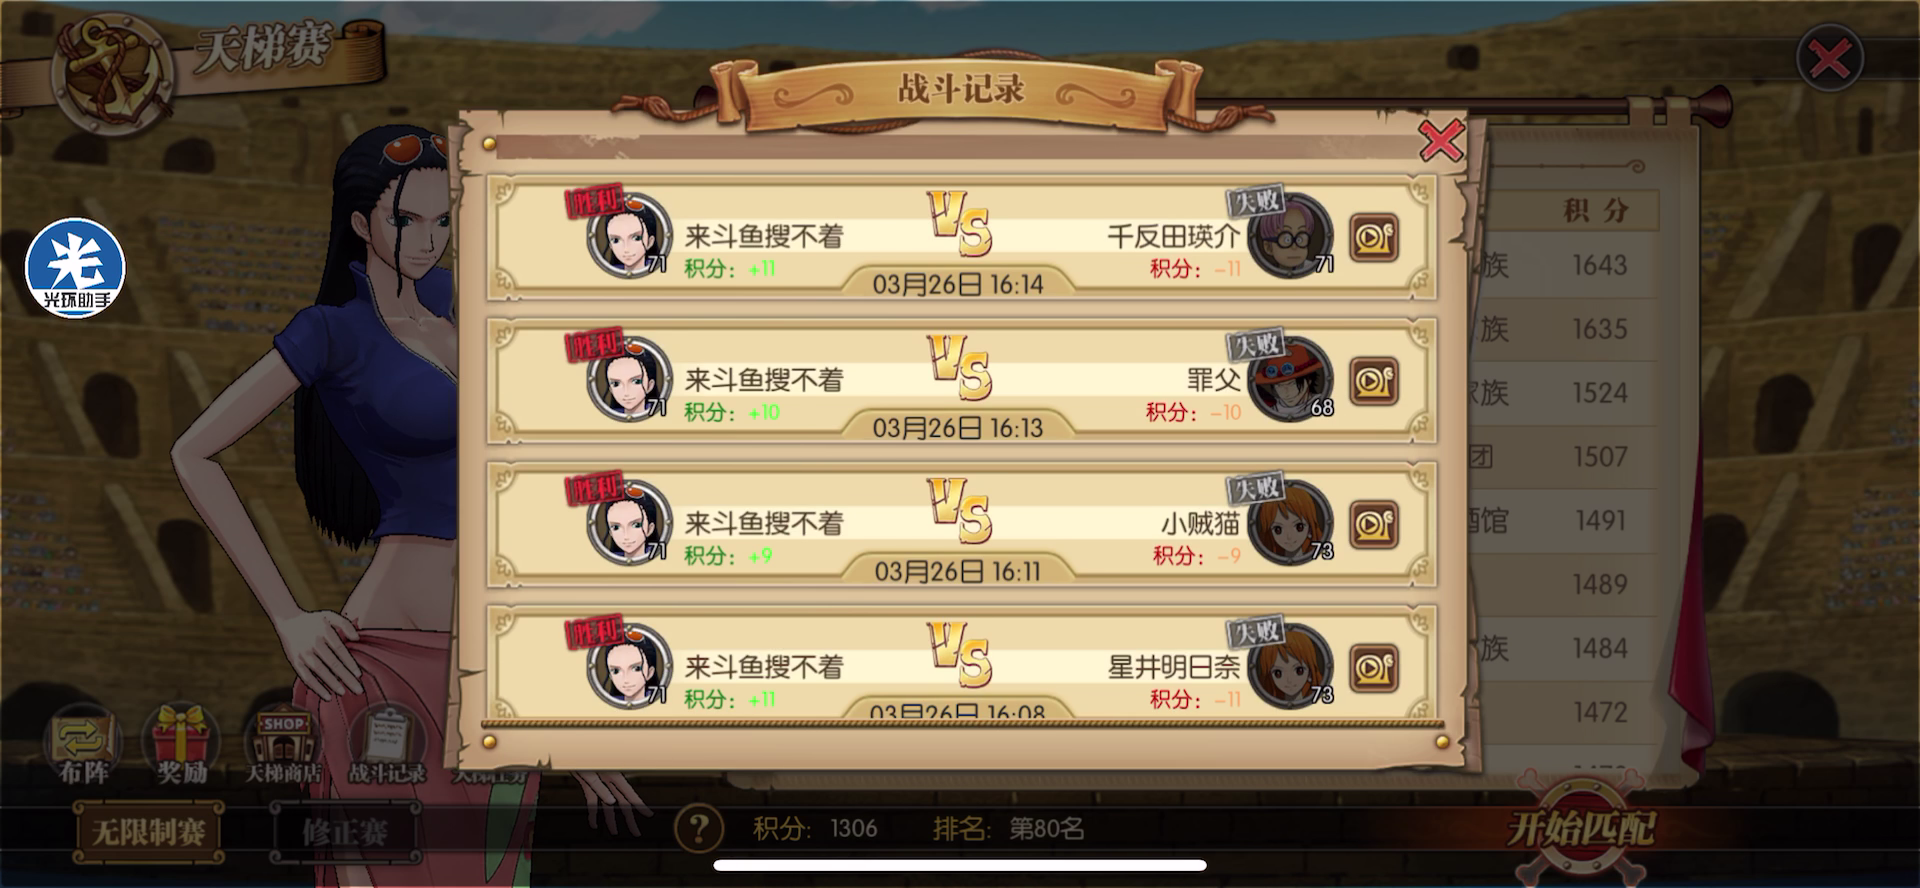
Task: Play replay of battle against 星井明日奈
Action: (x=1374, y=668)
